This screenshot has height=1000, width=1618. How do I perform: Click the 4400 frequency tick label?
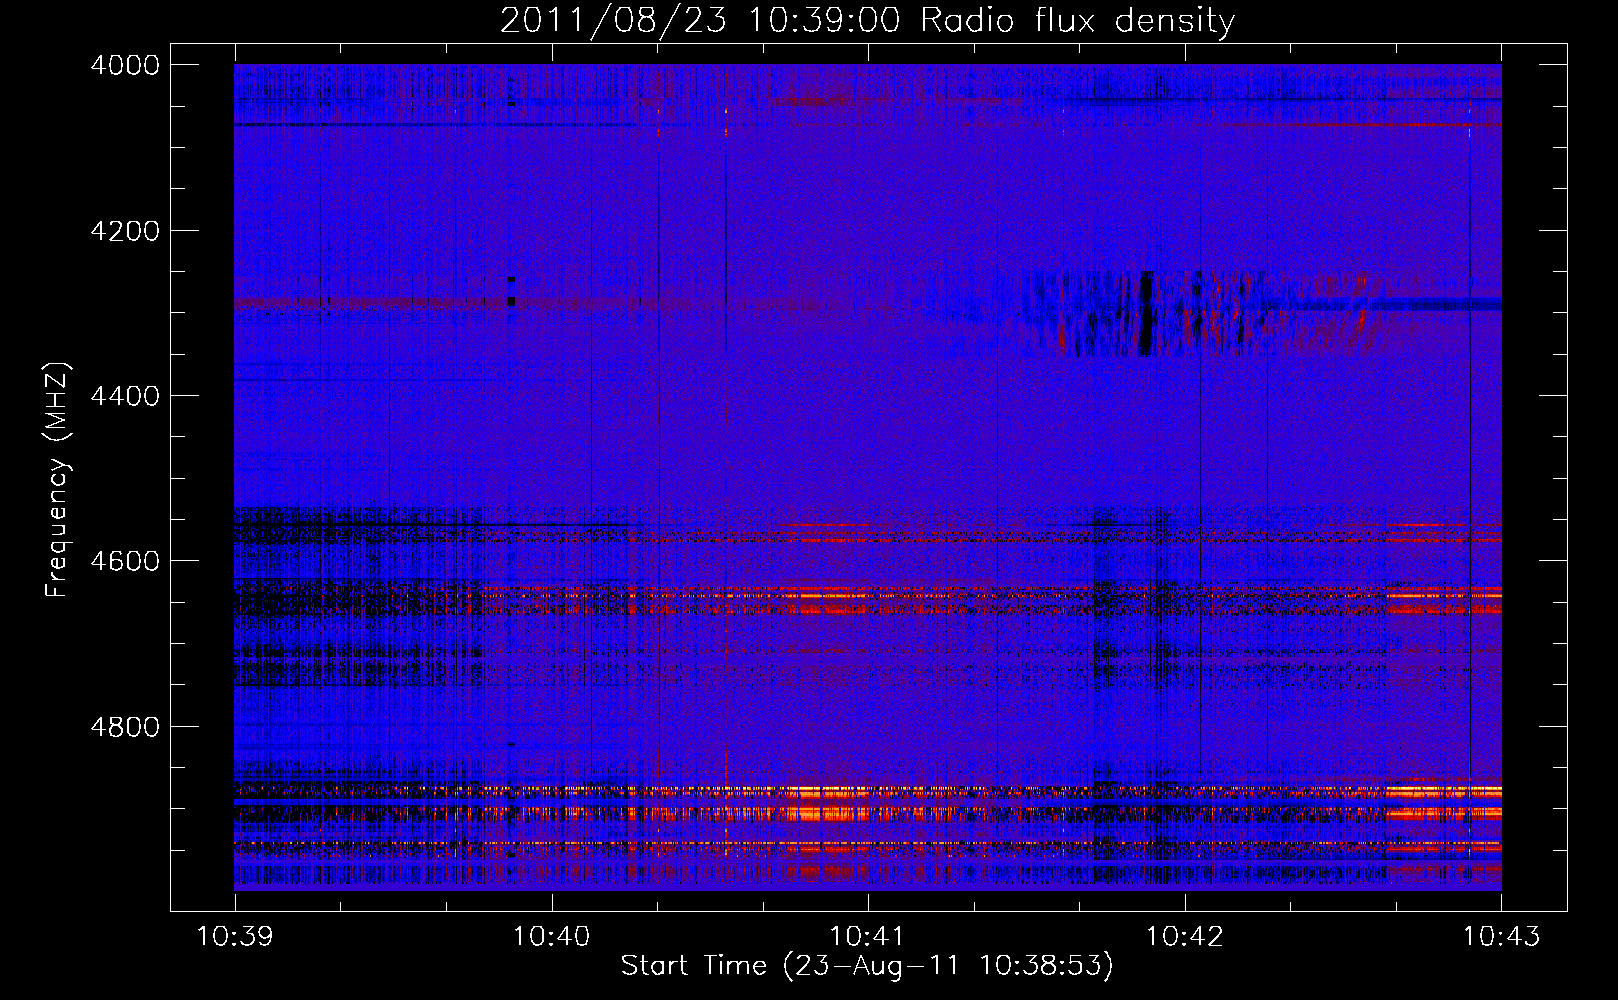tap(125, 396)
